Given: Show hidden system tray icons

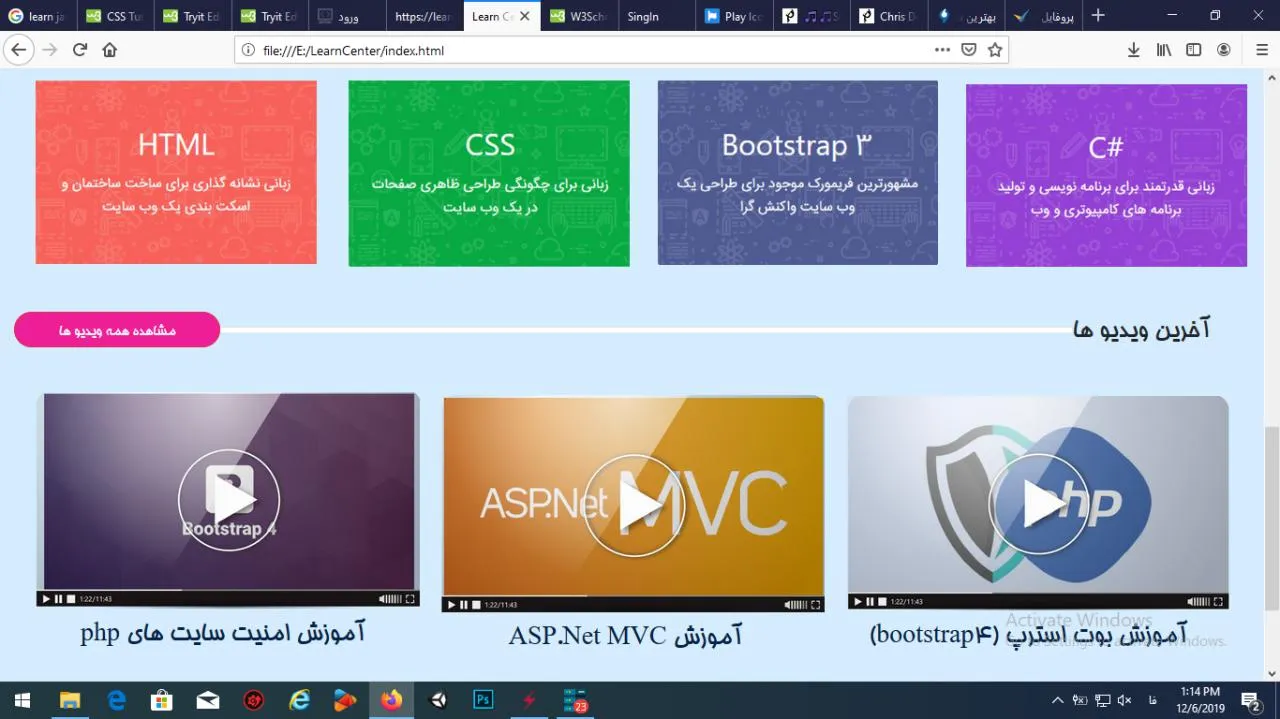Looking at the screenshot, I should click(x=1057, y=700).
